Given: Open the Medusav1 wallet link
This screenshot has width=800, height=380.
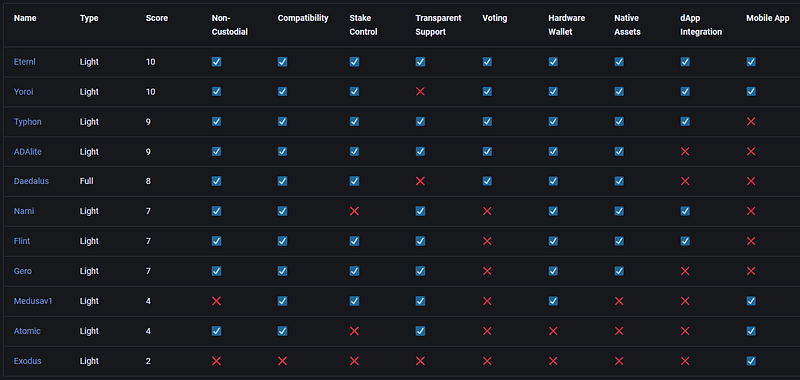Looking at the screenshot, I should tap(33, 301).
